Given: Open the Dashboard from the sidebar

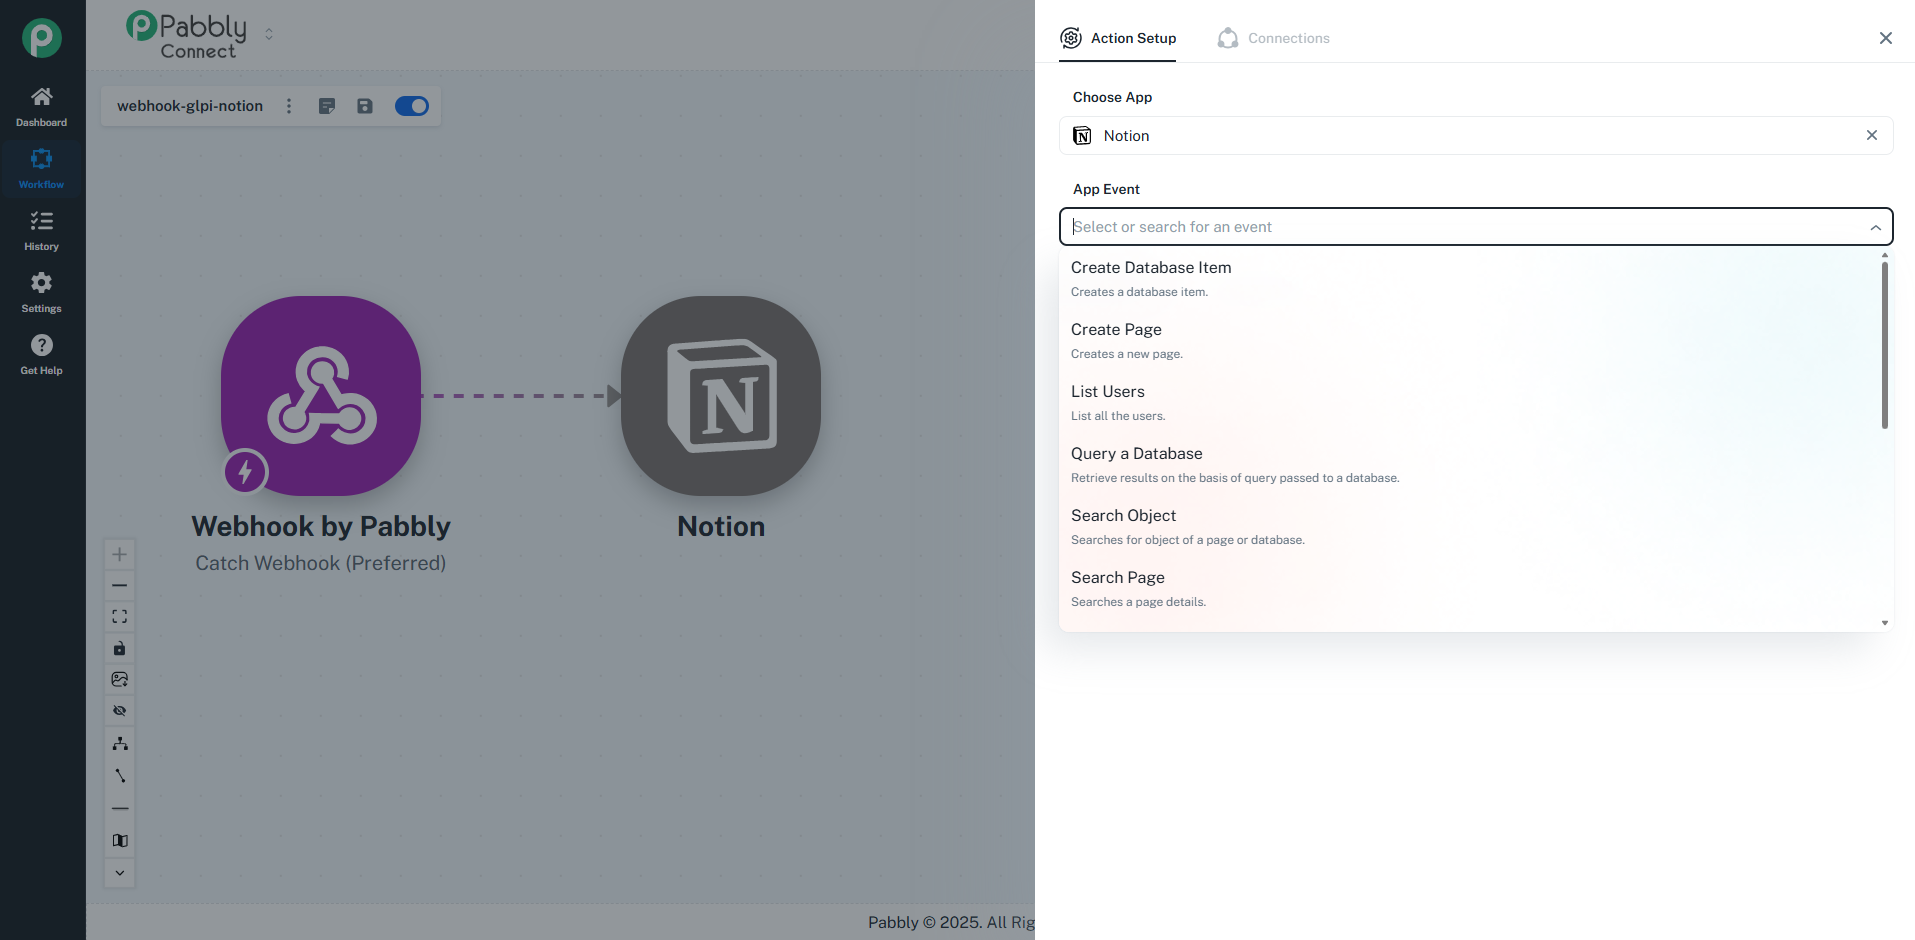Looking at the screenshot, I should pyautogui.click(x=41, y=106).
